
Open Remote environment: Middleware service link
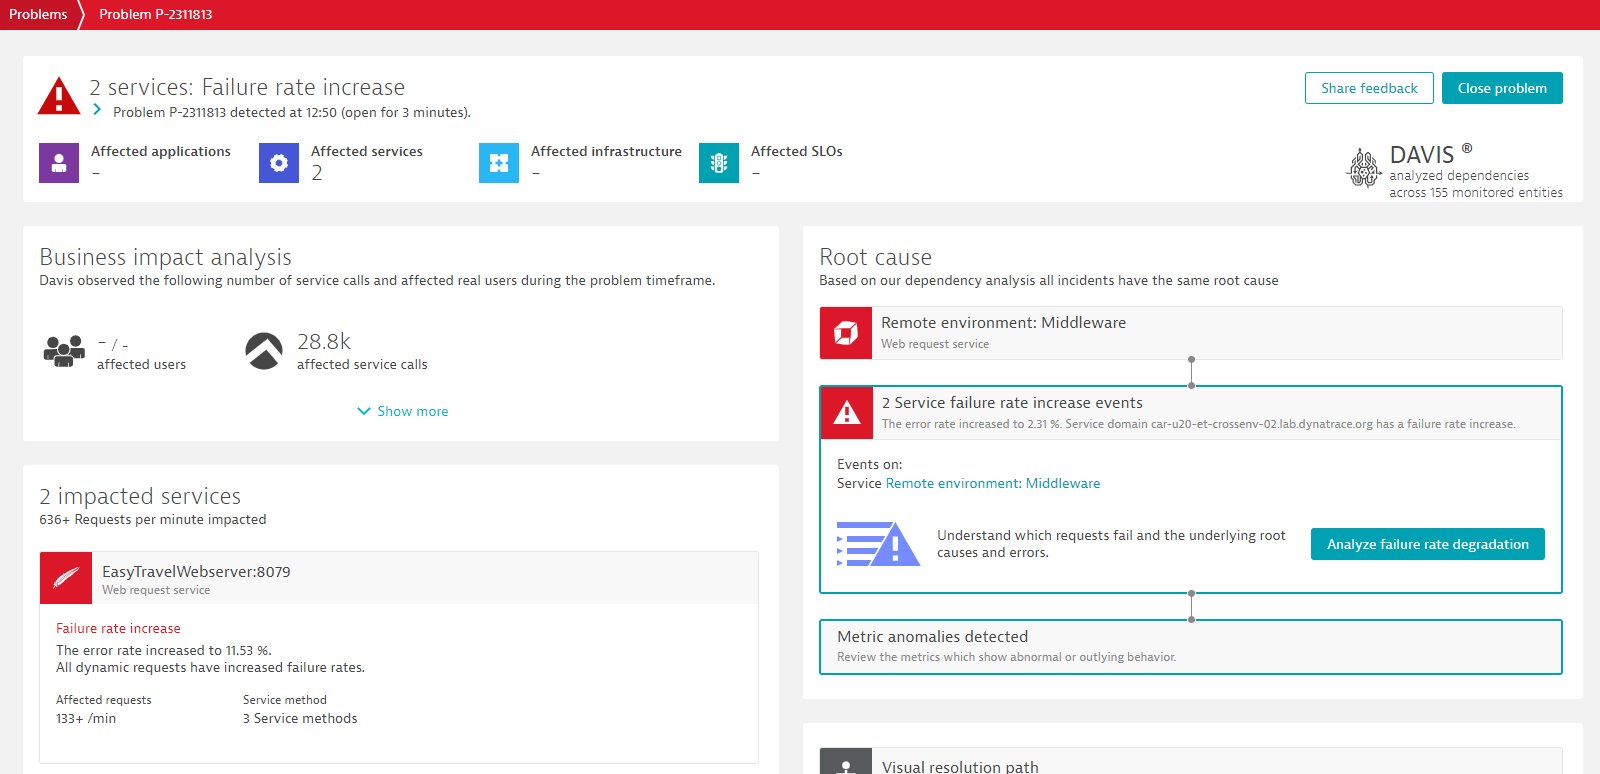click(x=992, y=483)
